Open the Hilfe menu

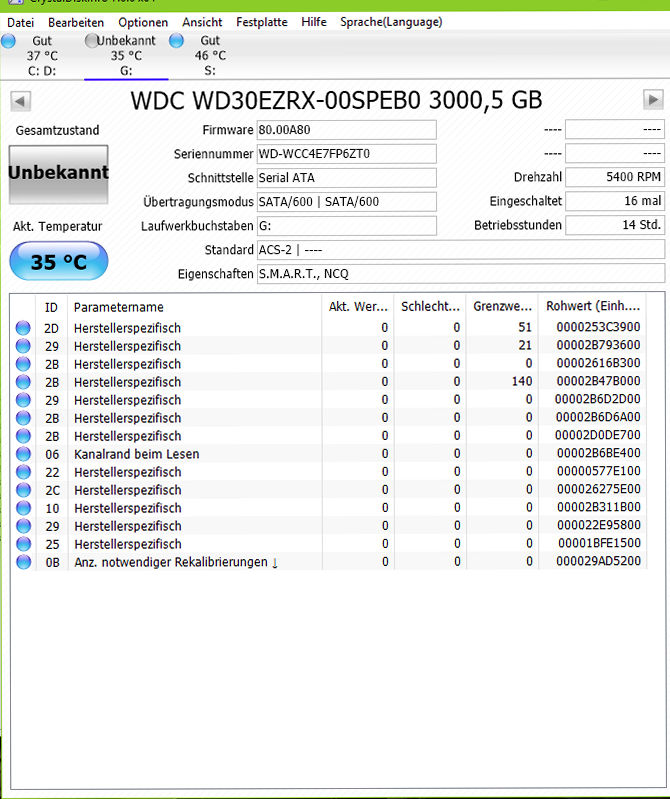314,22
